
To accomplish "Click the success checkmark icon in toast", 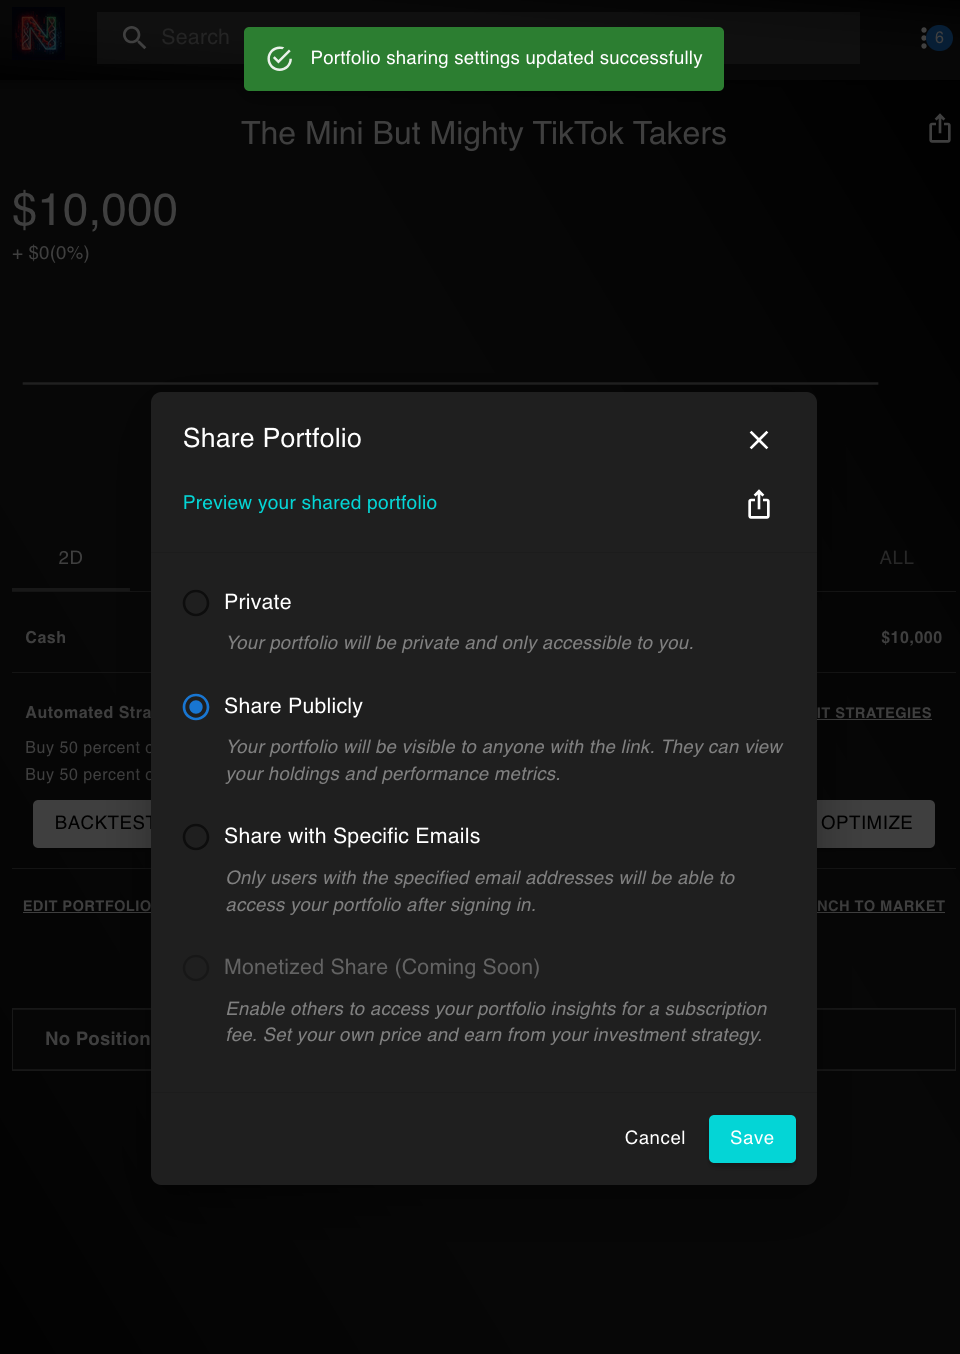I will (280, 59).
